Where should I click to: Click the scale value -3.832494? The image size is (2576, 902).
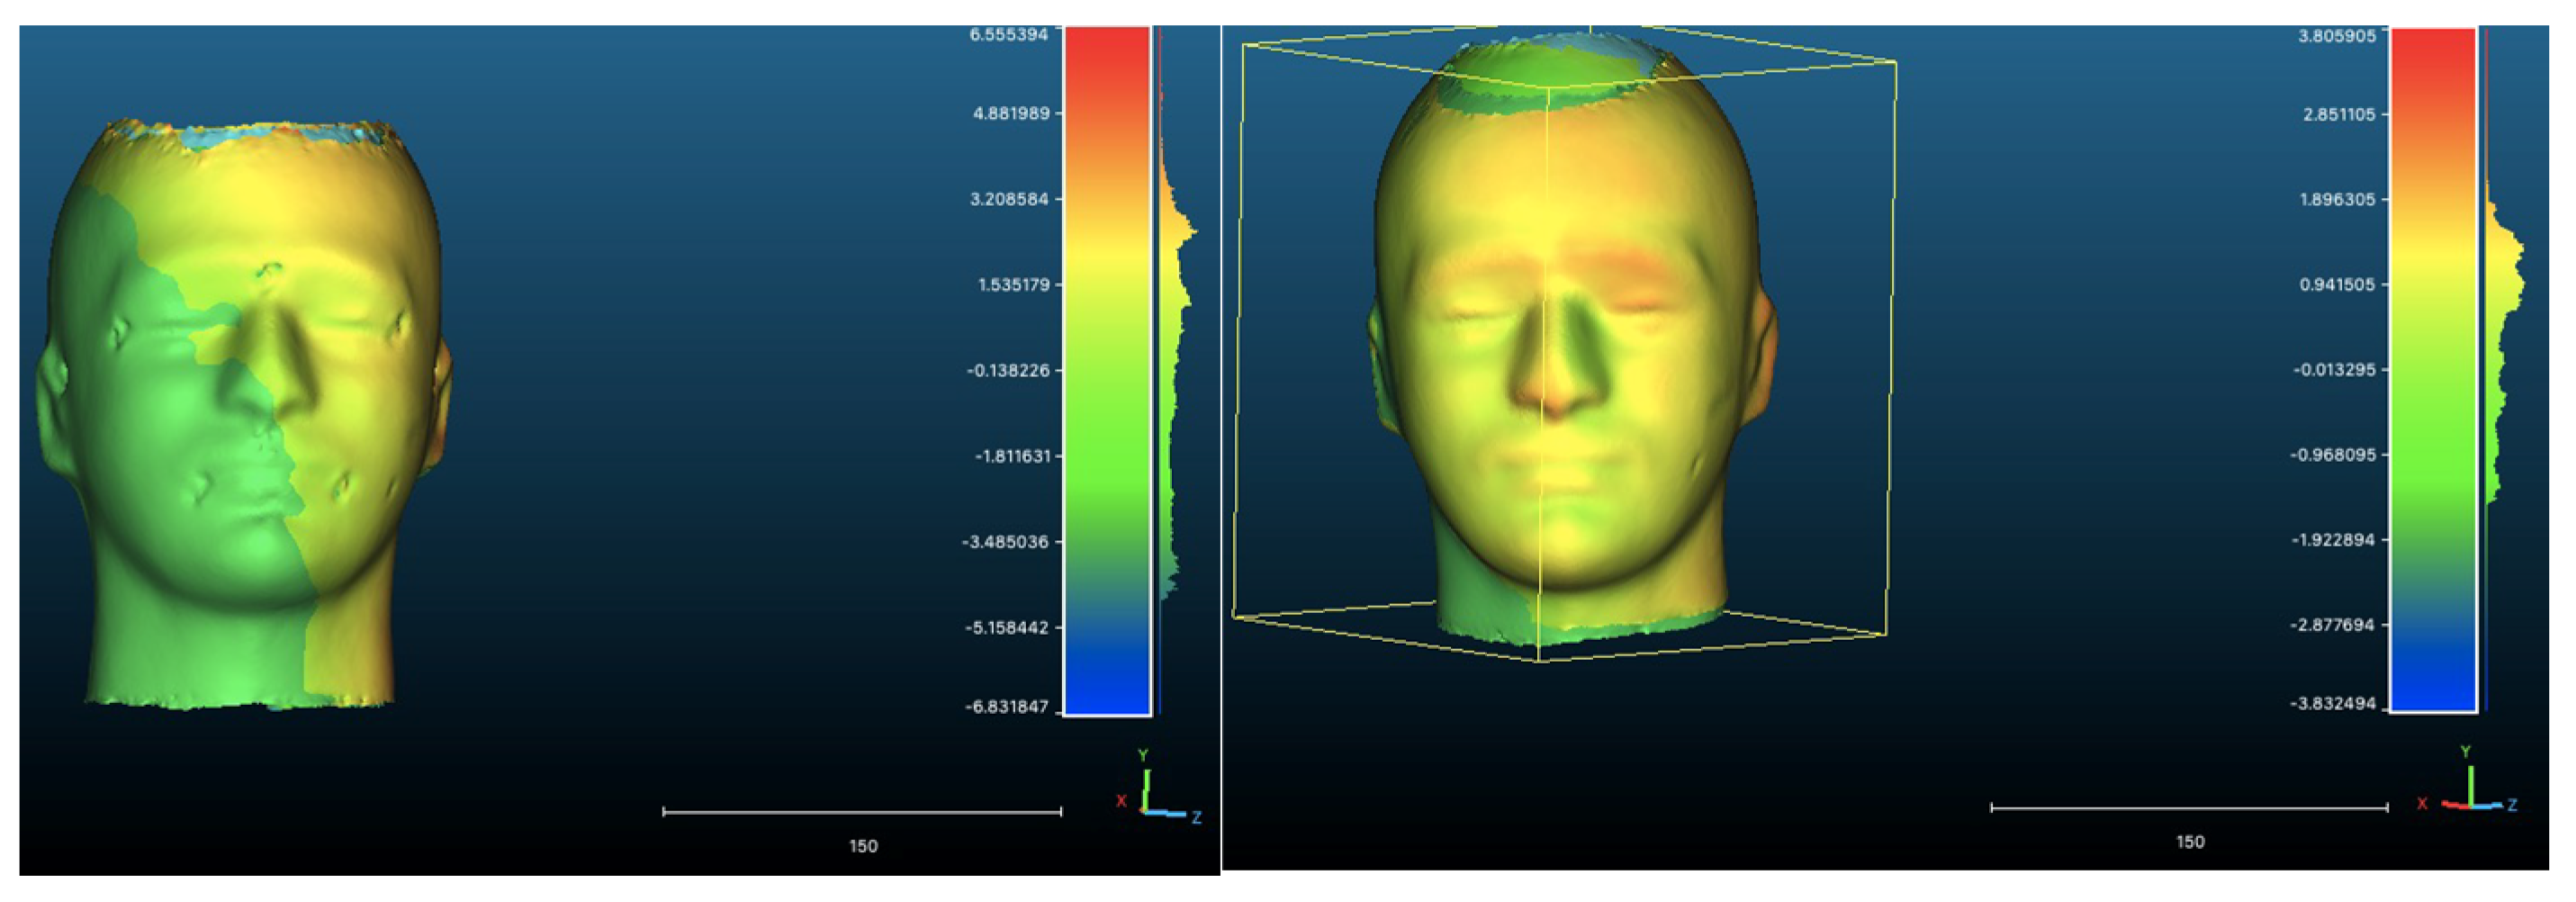(x=2333, y=704)
